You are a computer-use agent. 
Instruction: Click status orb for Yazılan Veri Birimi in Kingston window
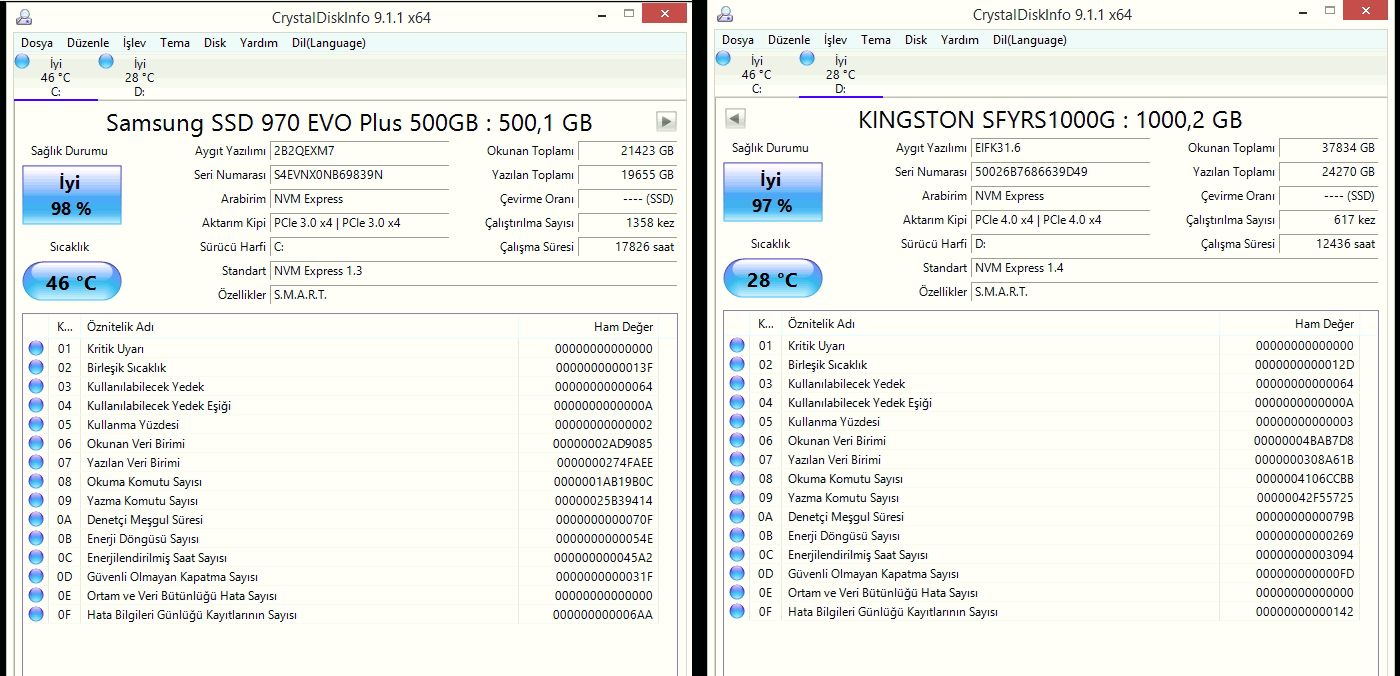click(x=737, y=460)
